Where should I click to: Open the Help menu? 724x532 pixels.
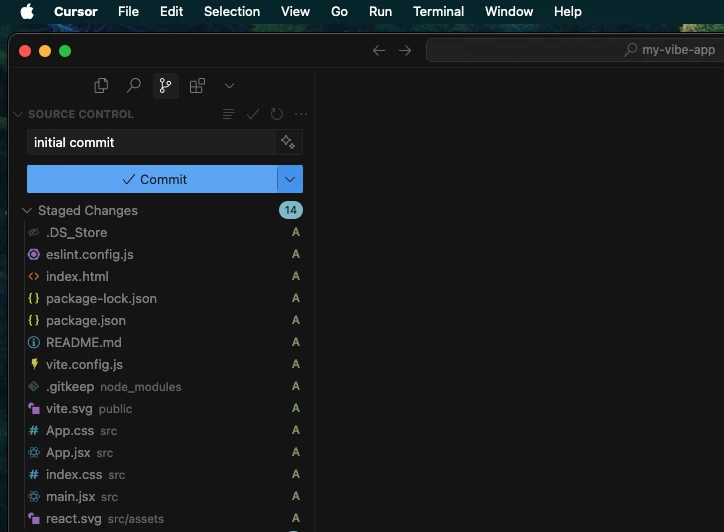pyautogui.click(x=567, y=12)
